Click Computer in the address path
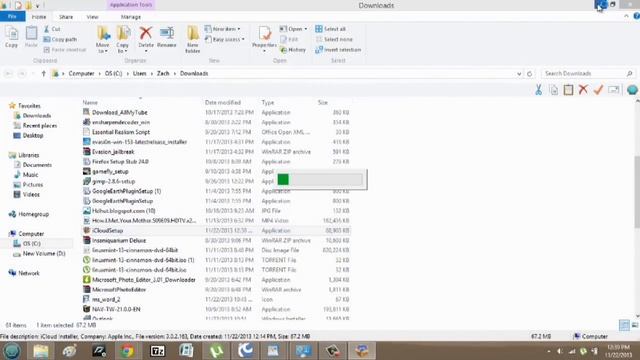 tap(81, 73)
